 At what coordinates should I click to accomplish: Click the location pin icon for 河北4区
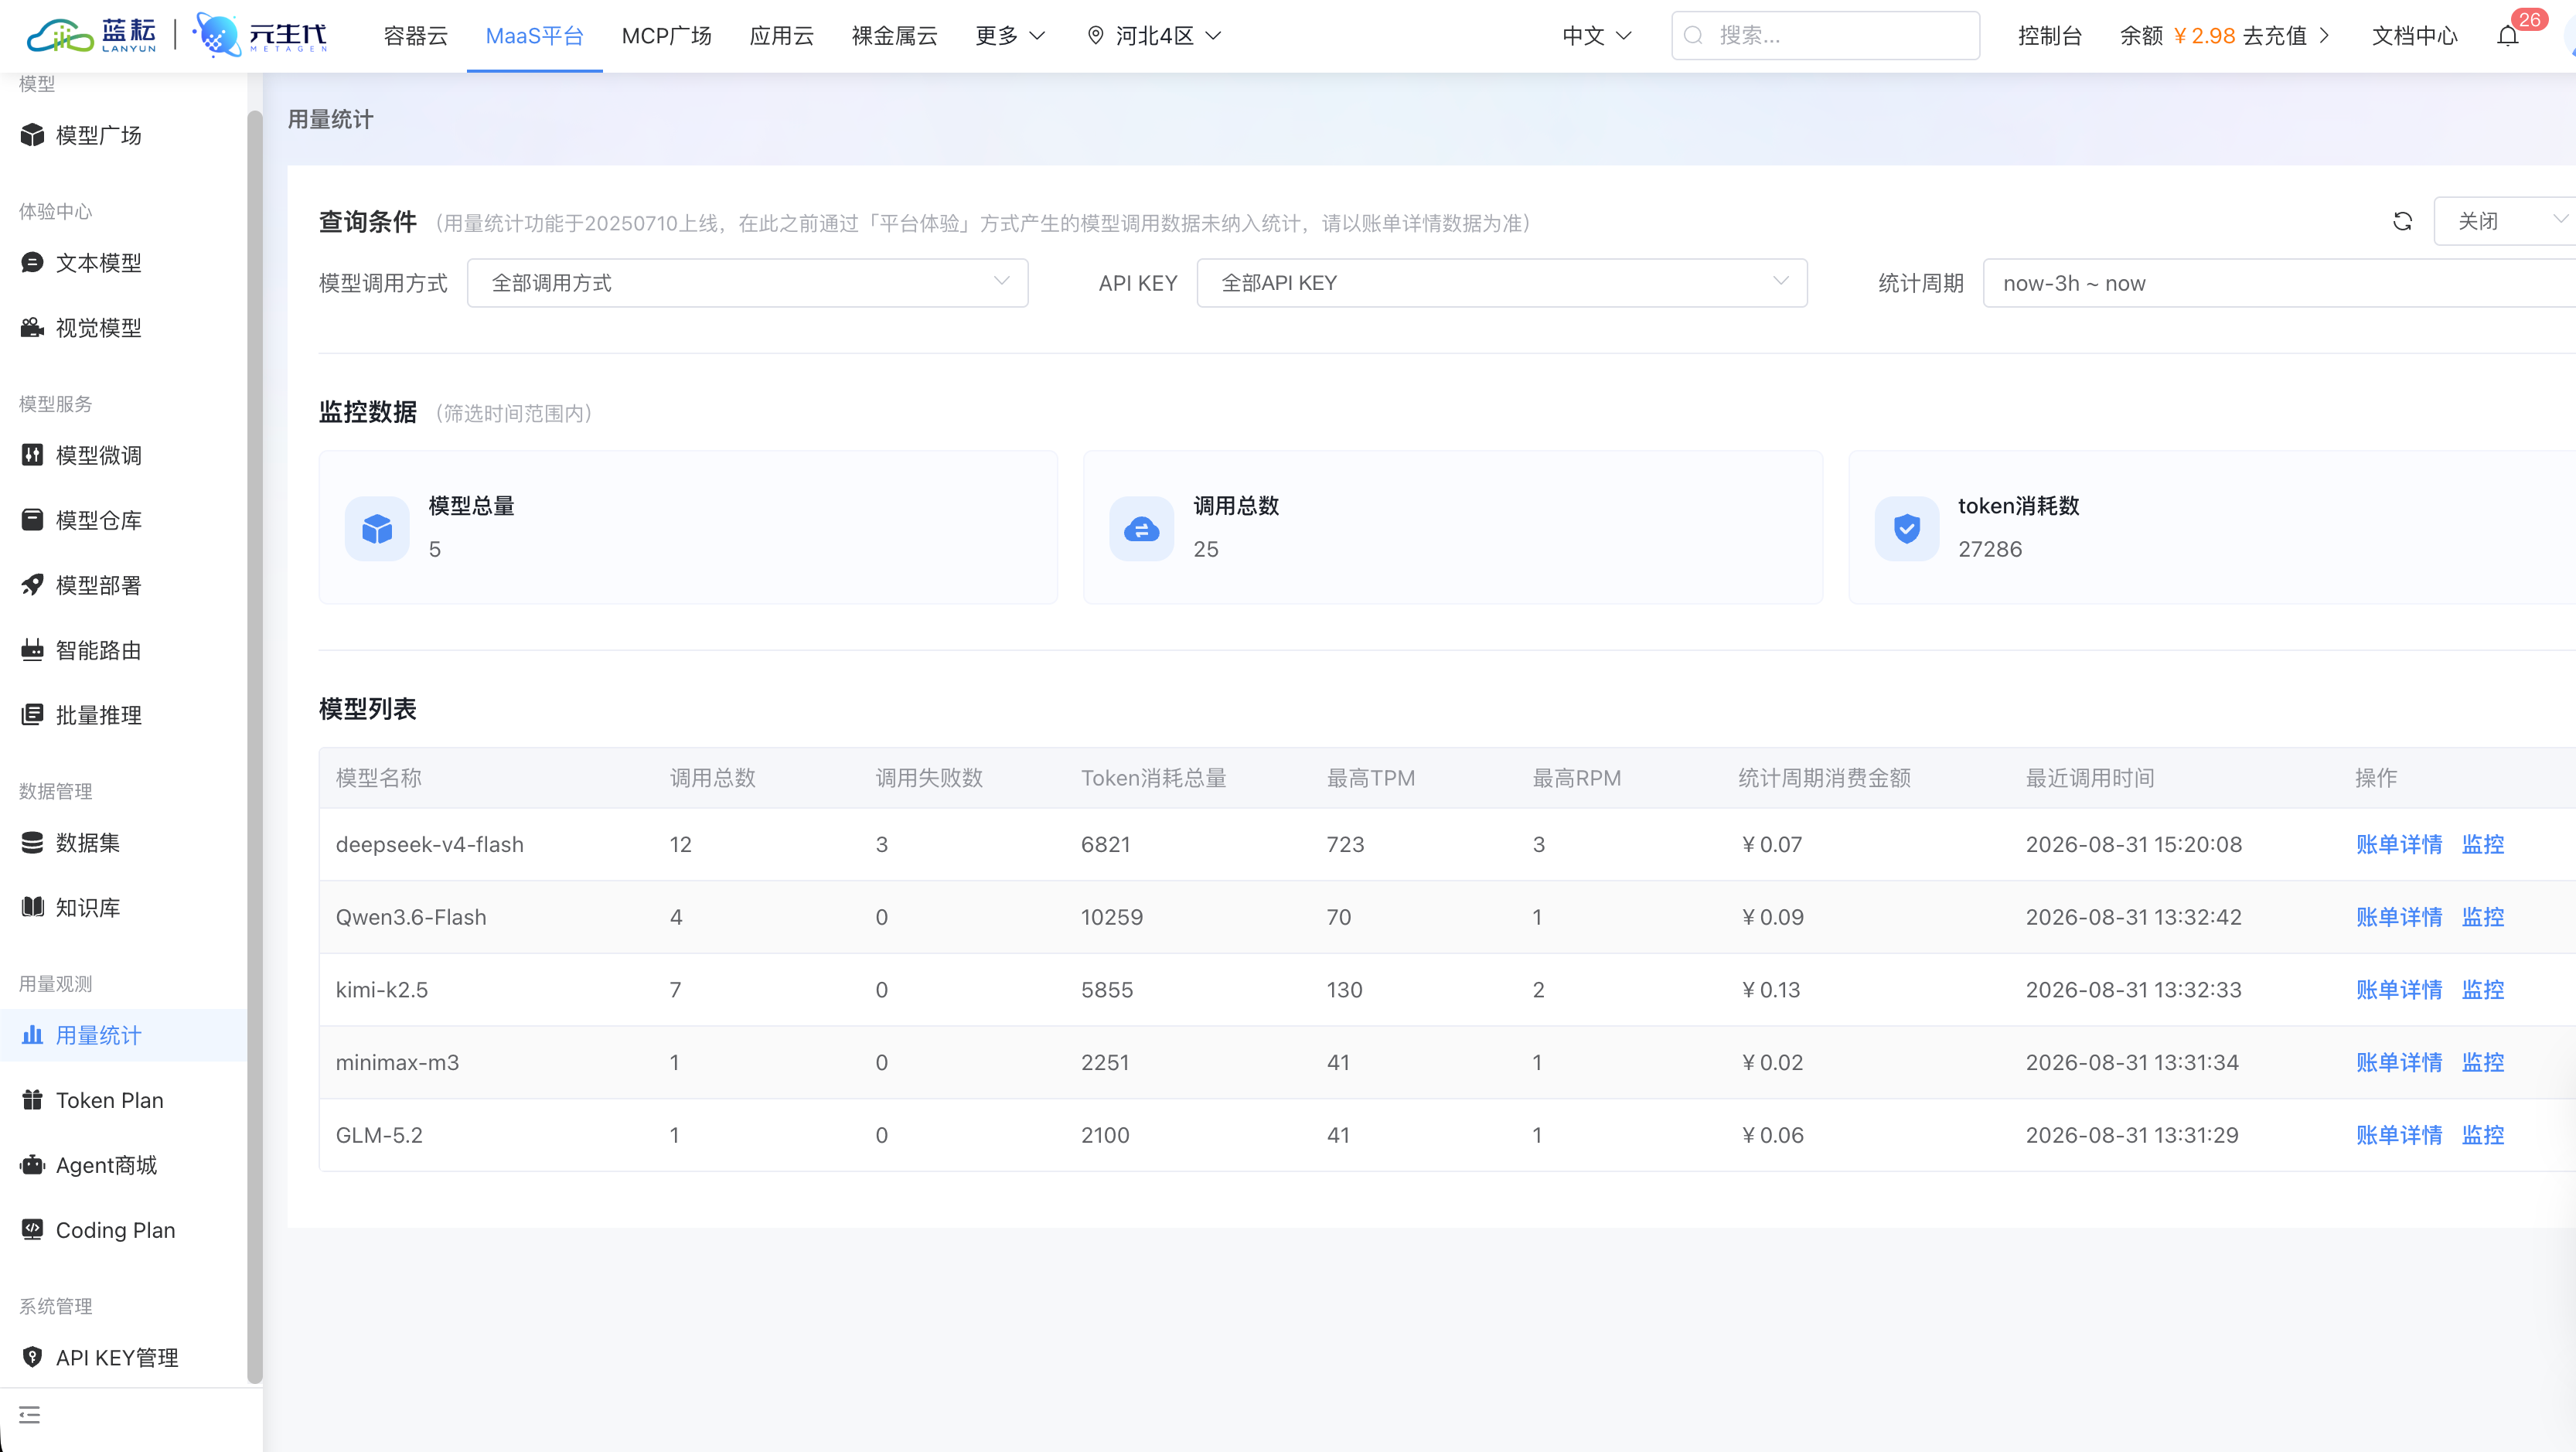pos(1096,36)
